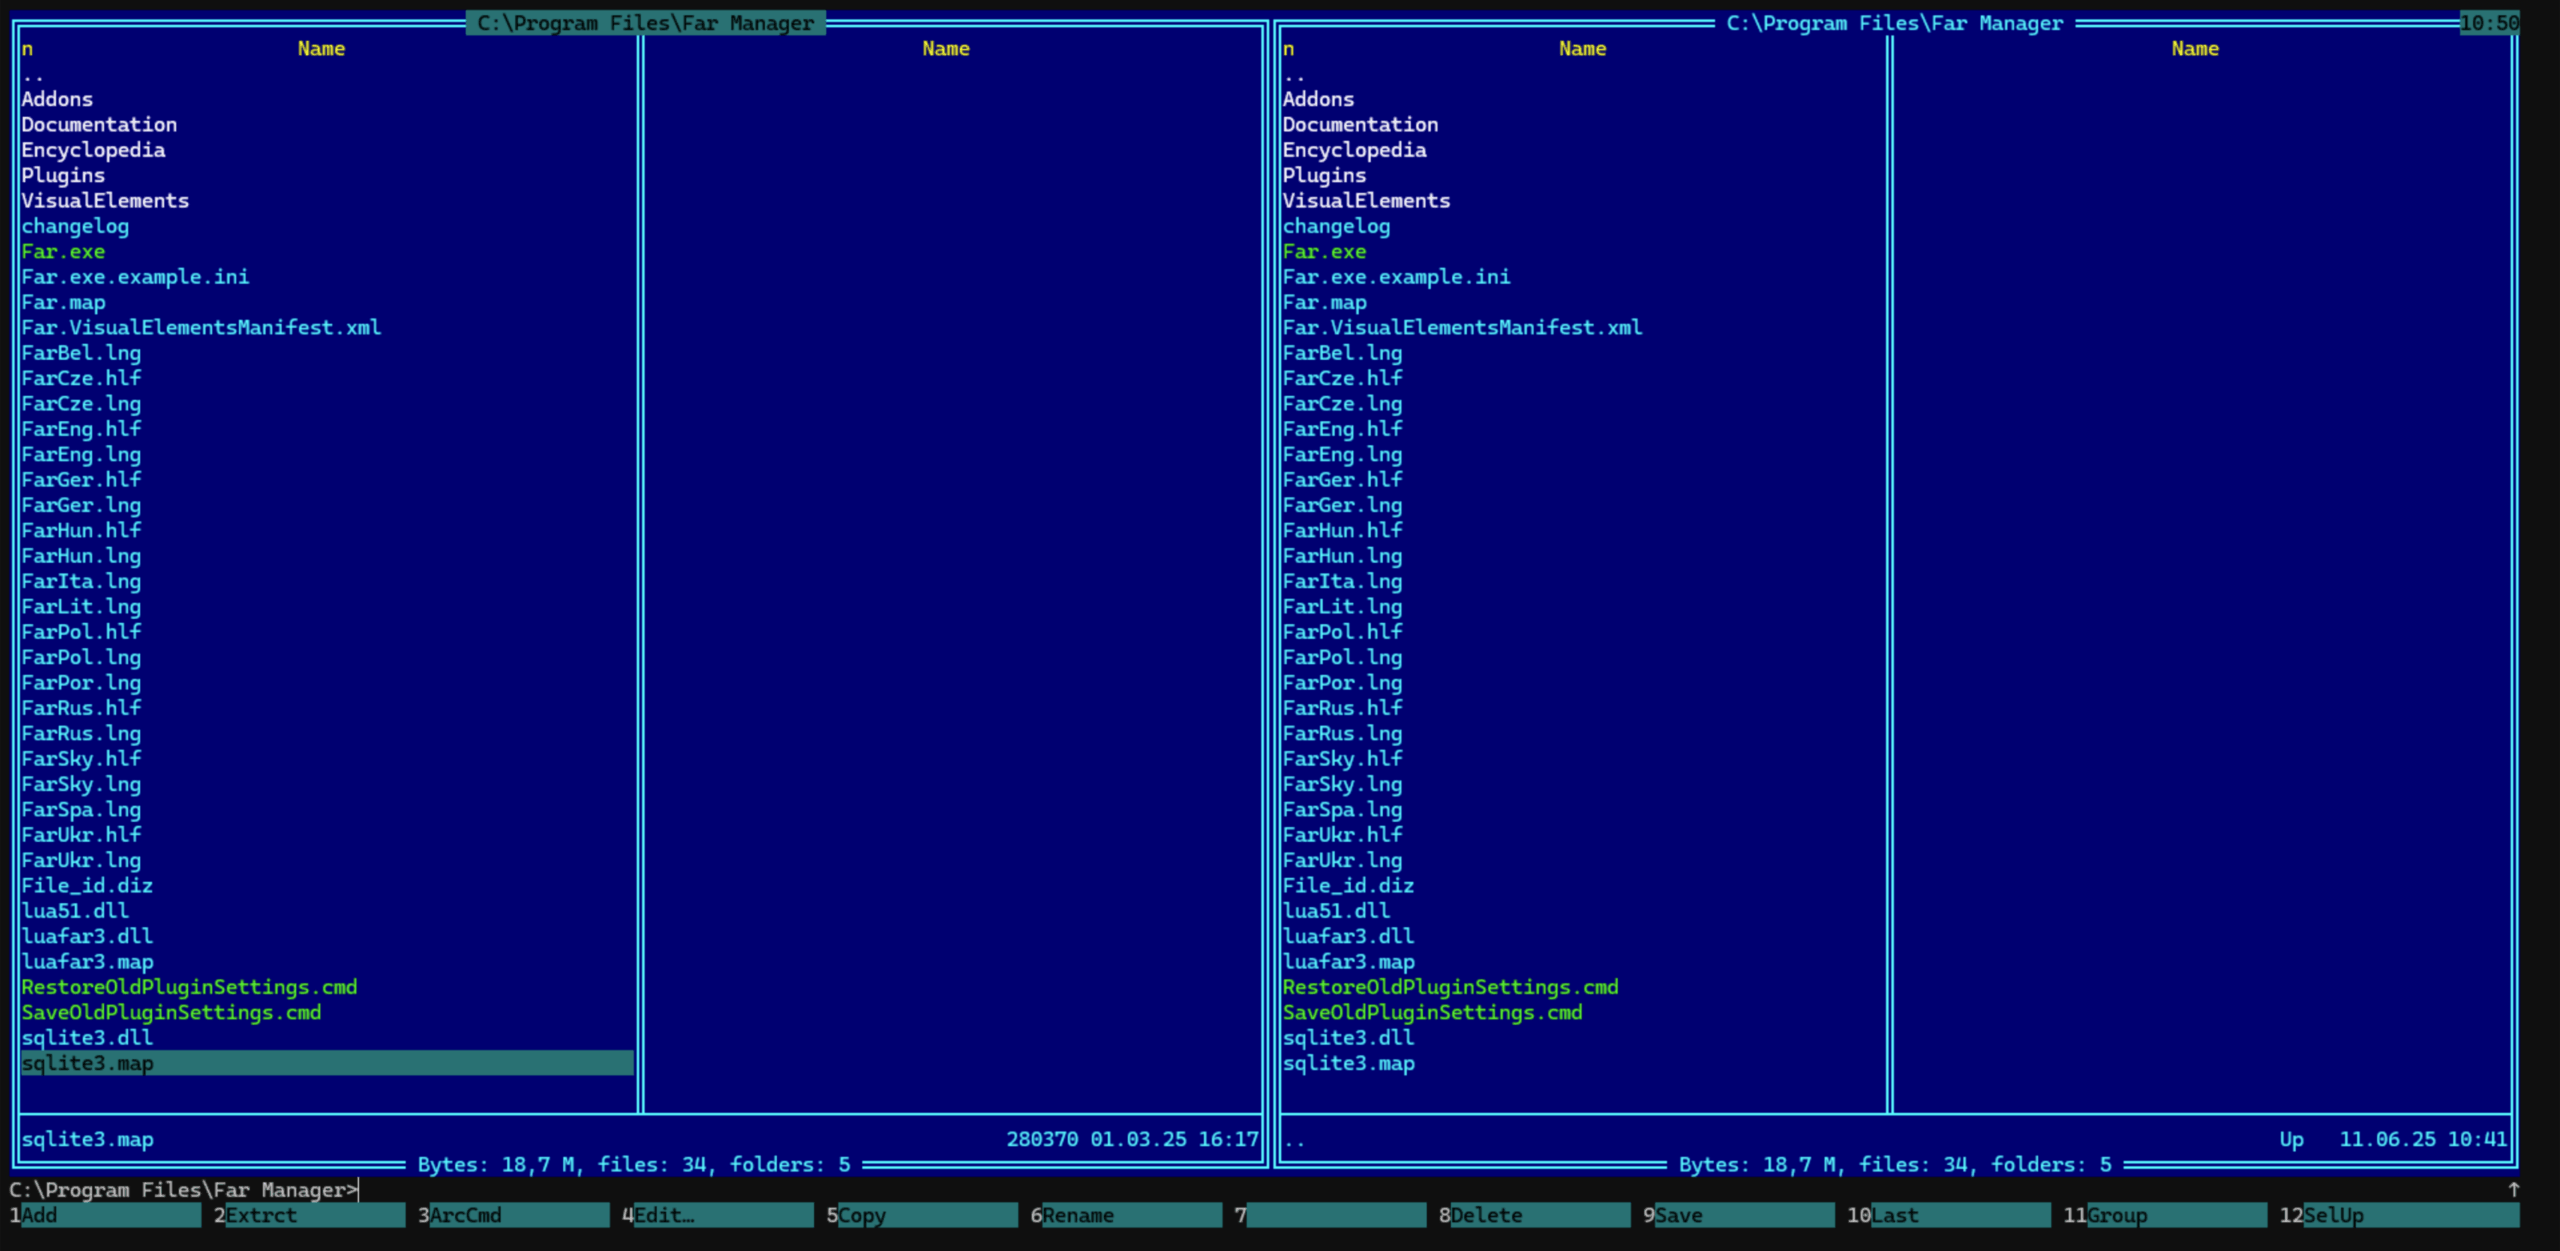Viewport: 2560px width, 1251px height.
Task: Open the Addons folder in right panel
Action: coord(1318,99)
